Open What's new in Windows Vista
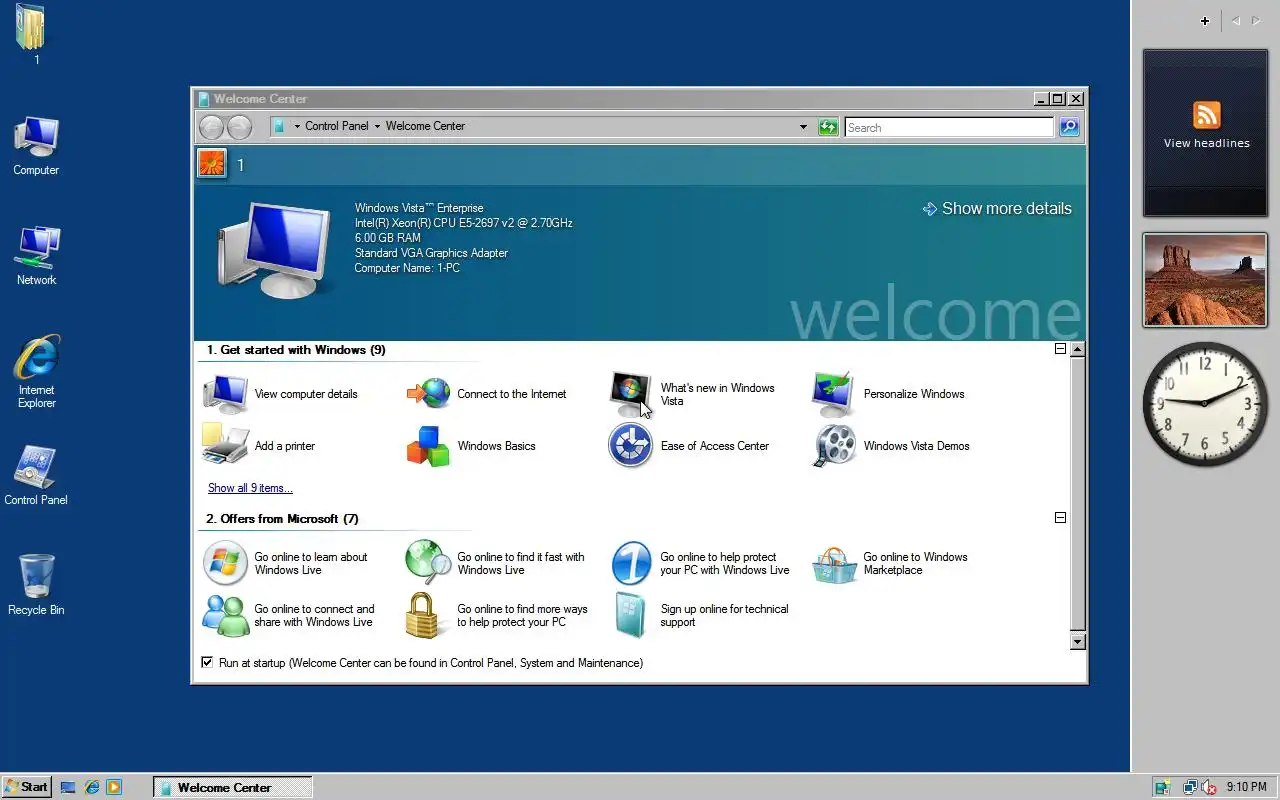1280x800 pixels. [692, 394]
